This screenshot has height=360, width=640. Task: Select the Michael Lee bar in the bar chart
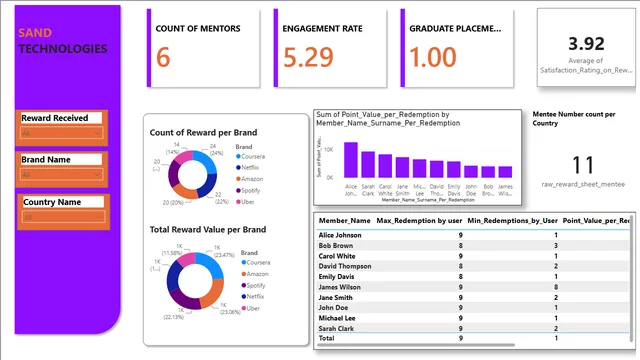(x=420, y=168)
